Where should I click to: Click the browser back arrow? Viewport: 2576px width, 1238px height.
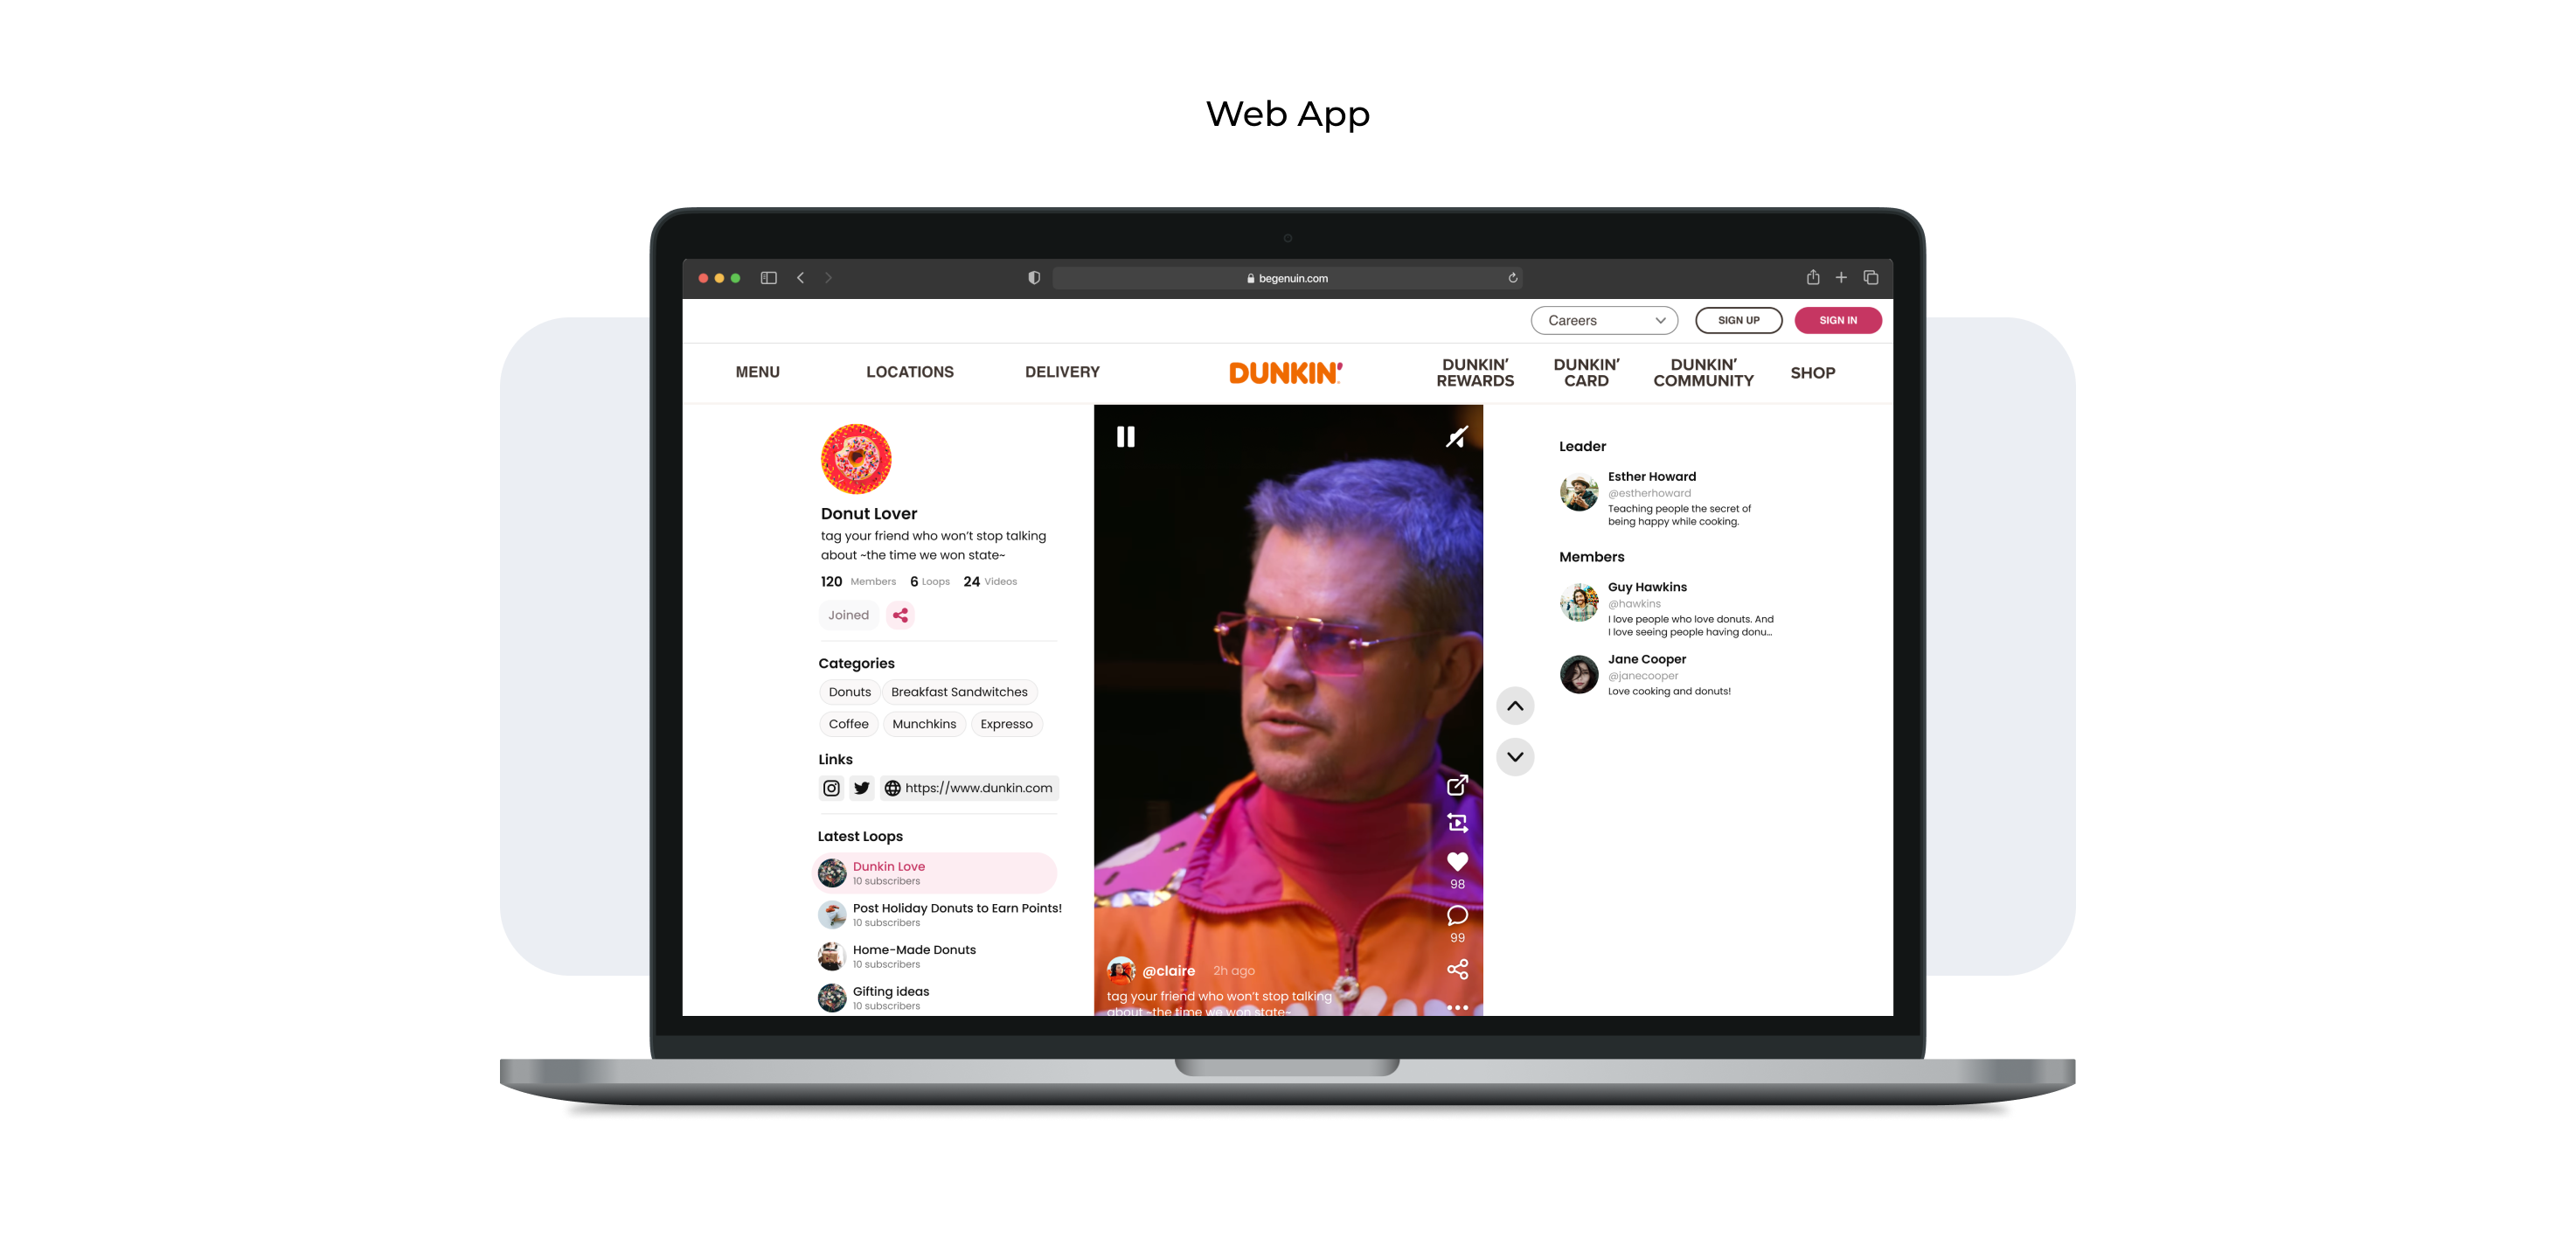click(800, 278)
